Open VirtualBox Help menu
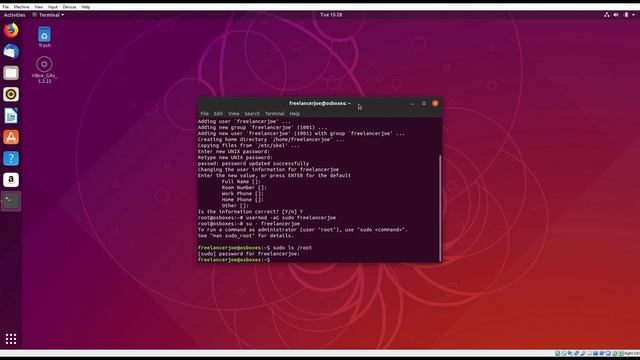The width and height of the screenshot is (640, 360). [85, 7]
